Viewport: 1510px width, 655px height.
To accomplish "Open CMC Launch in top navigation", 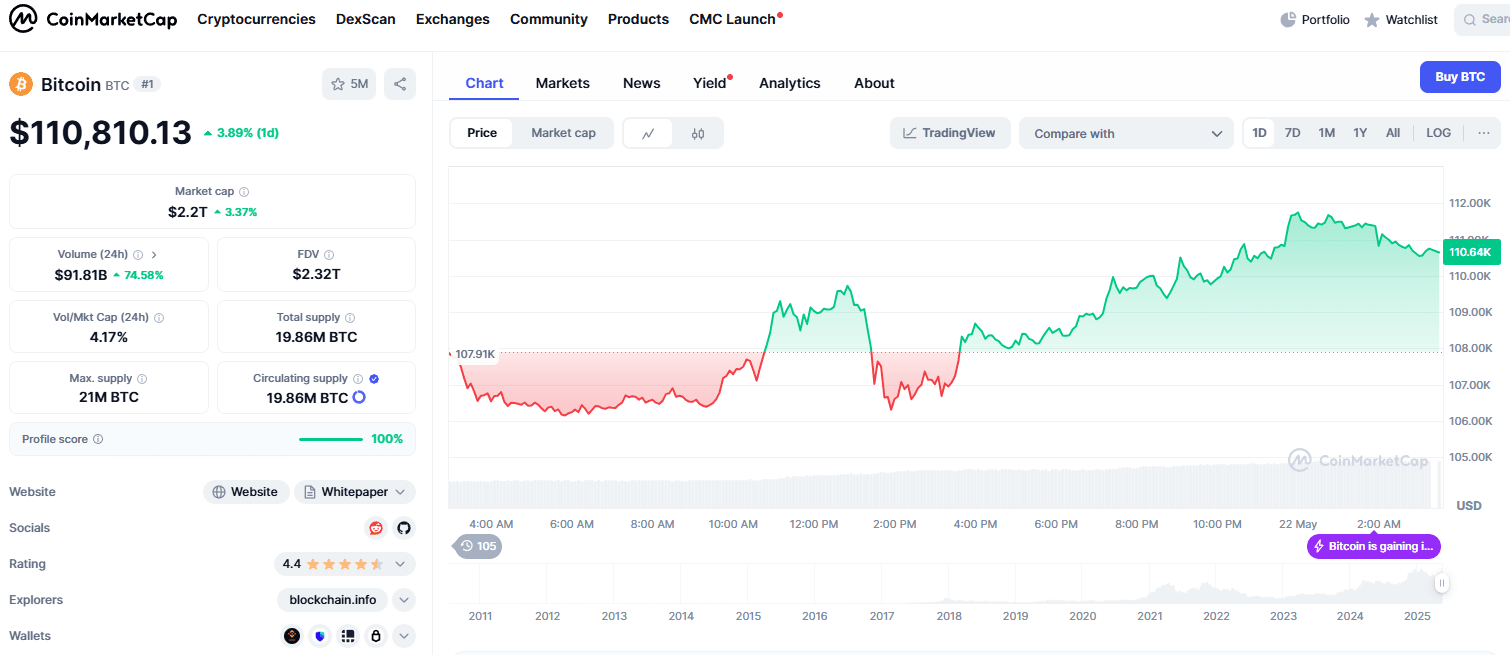I will click(733, 19).
